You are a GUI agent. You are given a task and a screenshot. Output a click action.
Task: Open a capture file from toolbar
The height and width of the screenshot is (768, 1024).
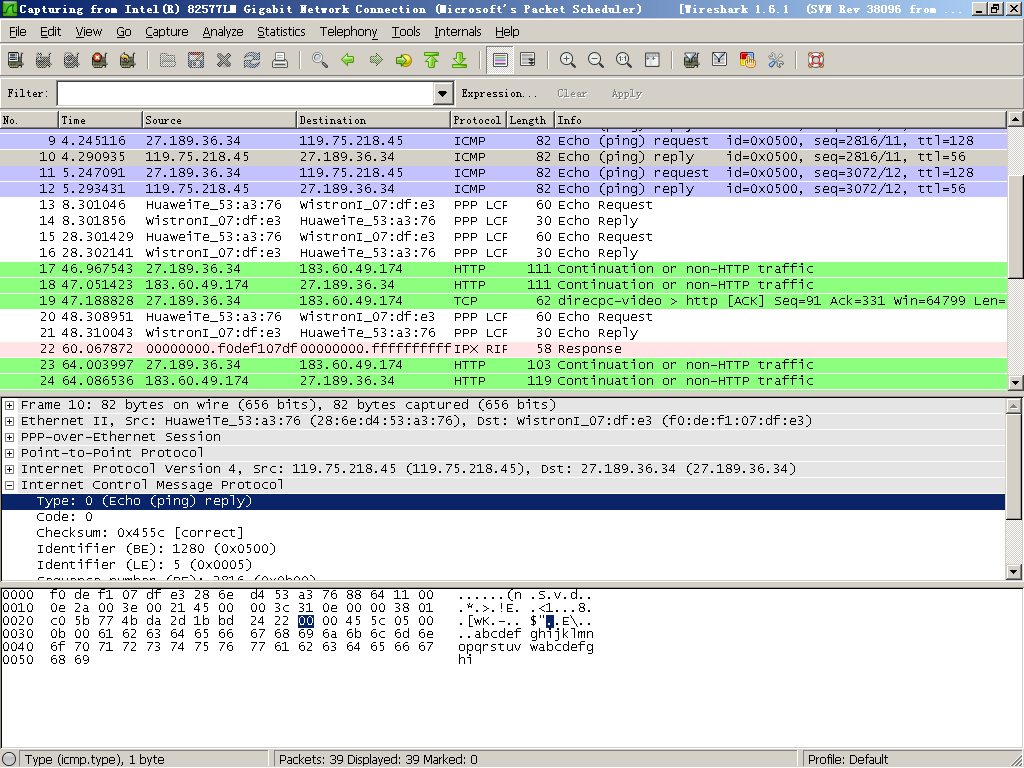click(x=168, y=61)
